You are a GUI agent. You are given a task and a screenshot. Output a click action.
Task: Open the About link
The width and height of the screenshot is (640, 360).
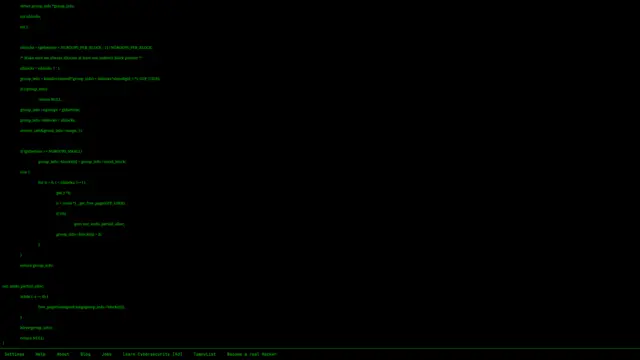(x=63, y=354)
